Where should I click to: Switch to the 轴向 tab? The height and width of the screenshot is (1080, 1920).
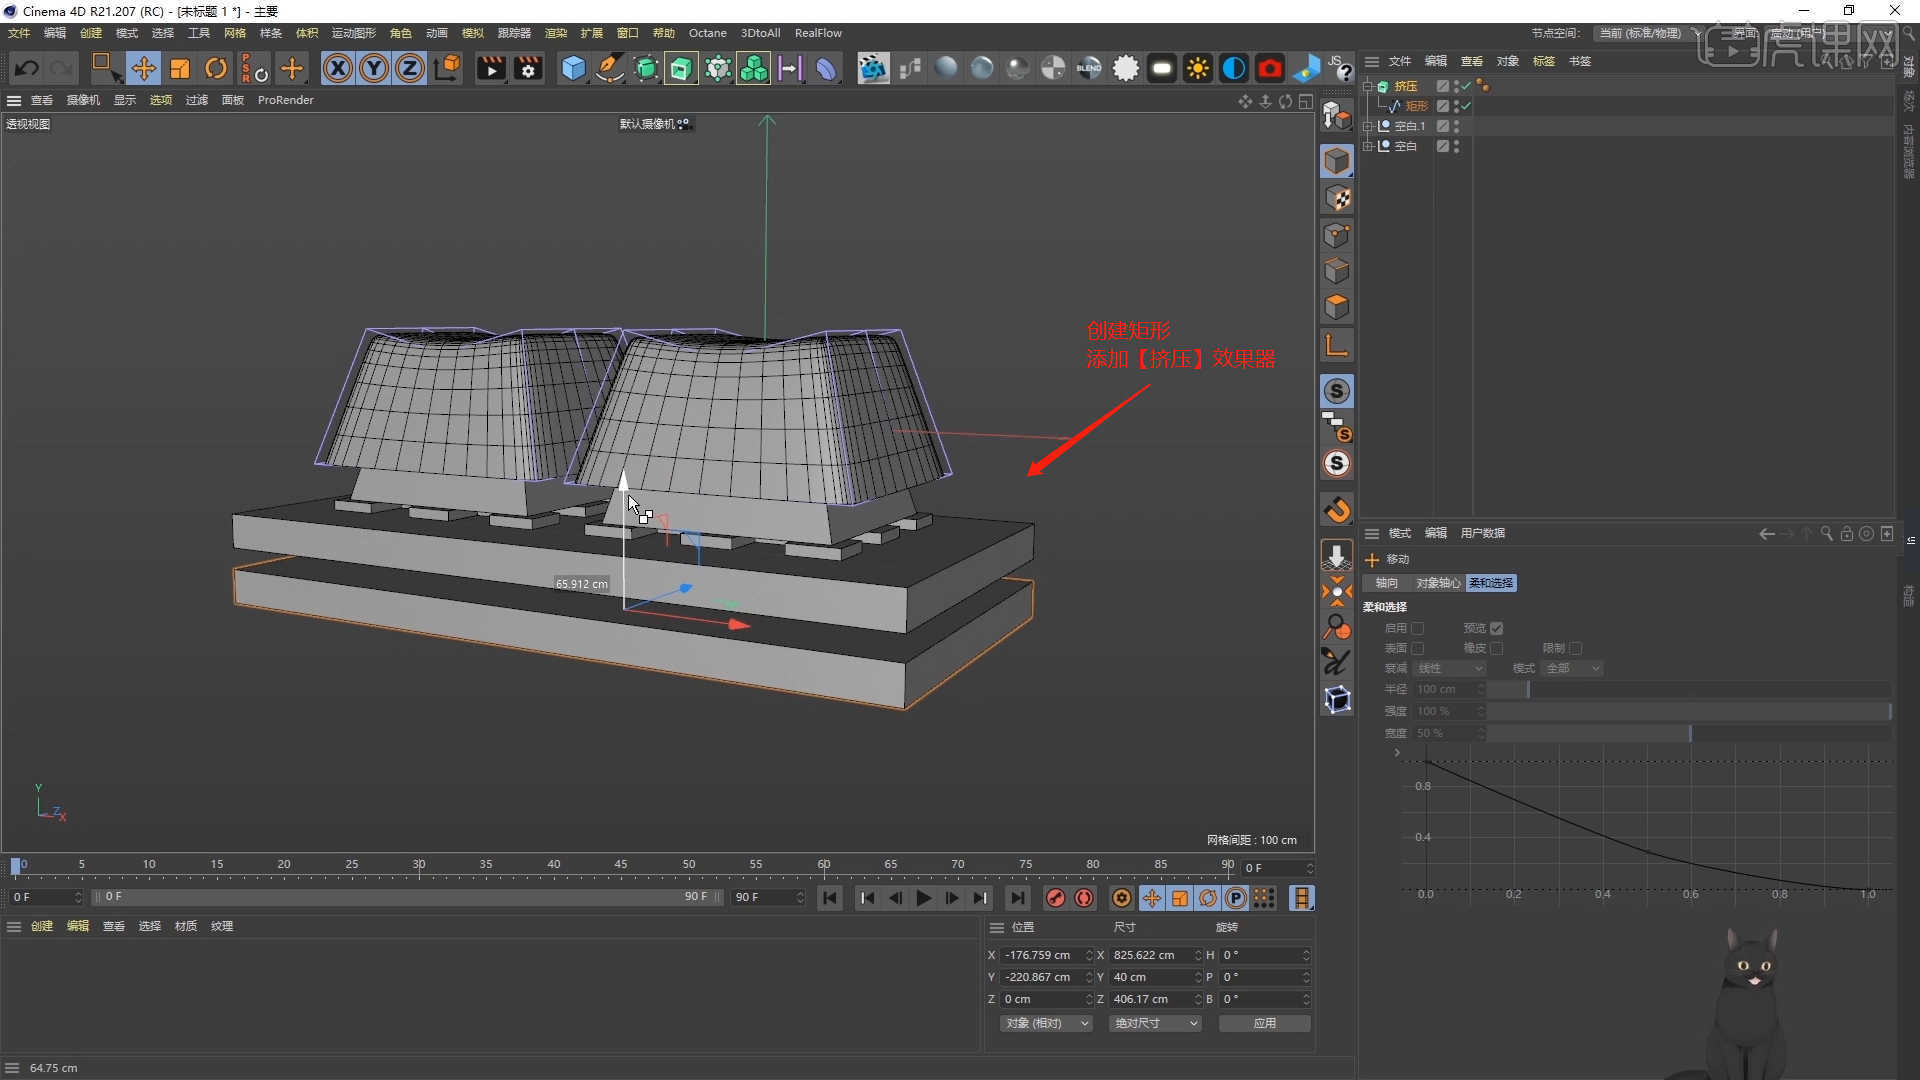pos(1387,583)
